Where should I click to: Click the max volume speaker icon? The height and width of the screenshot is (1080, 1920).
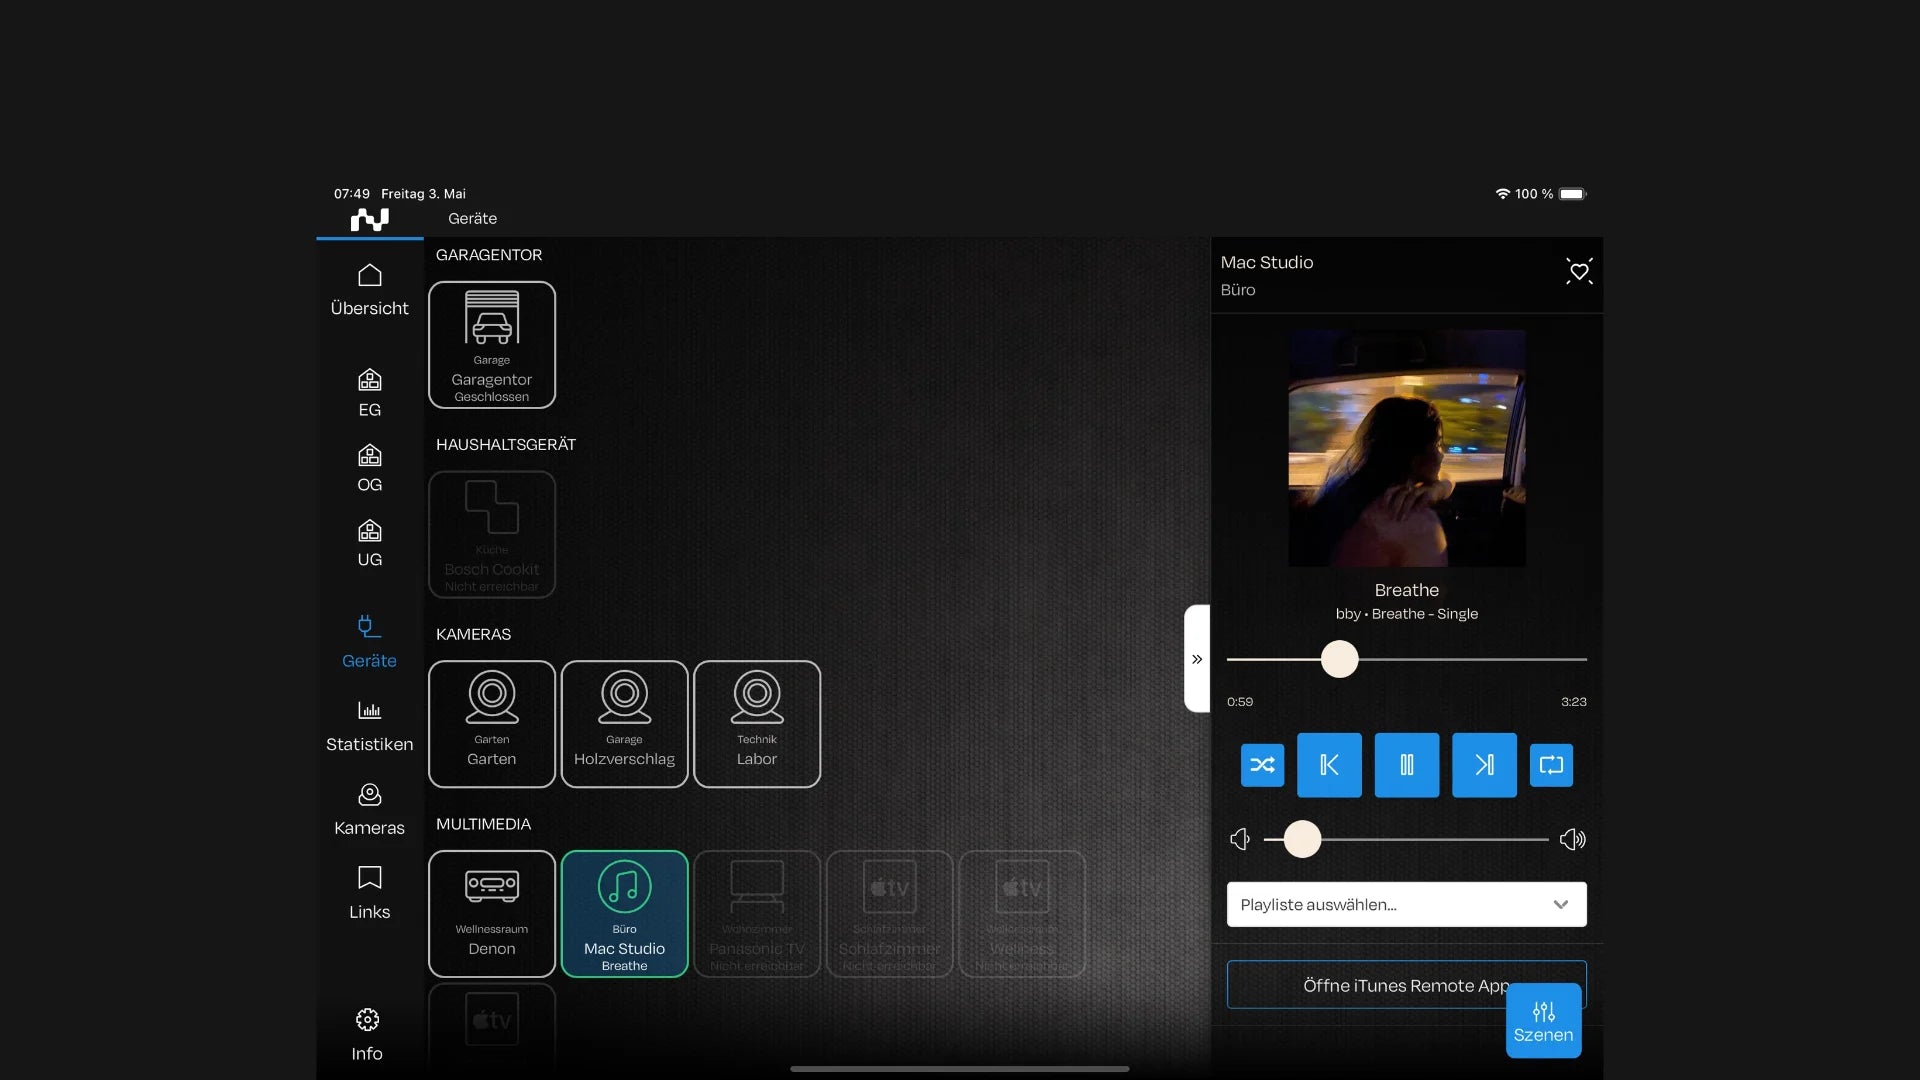[1572, 839]
